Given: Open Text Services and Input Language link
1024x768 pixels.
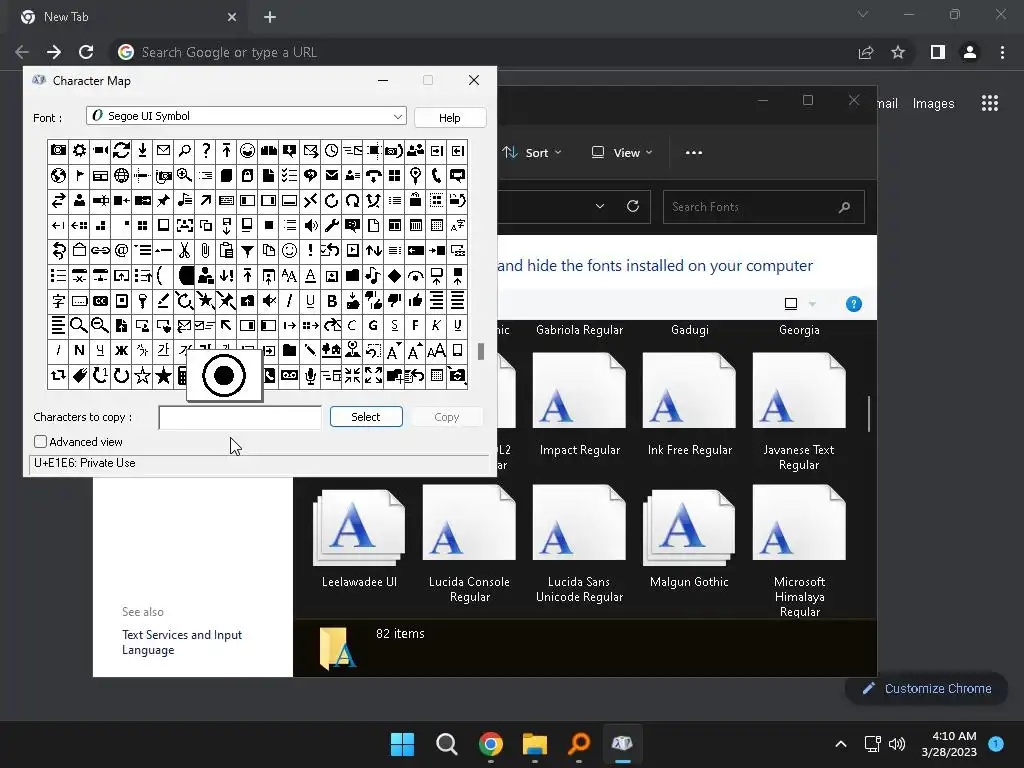Looking at the screenshot, I should [182, 642].
